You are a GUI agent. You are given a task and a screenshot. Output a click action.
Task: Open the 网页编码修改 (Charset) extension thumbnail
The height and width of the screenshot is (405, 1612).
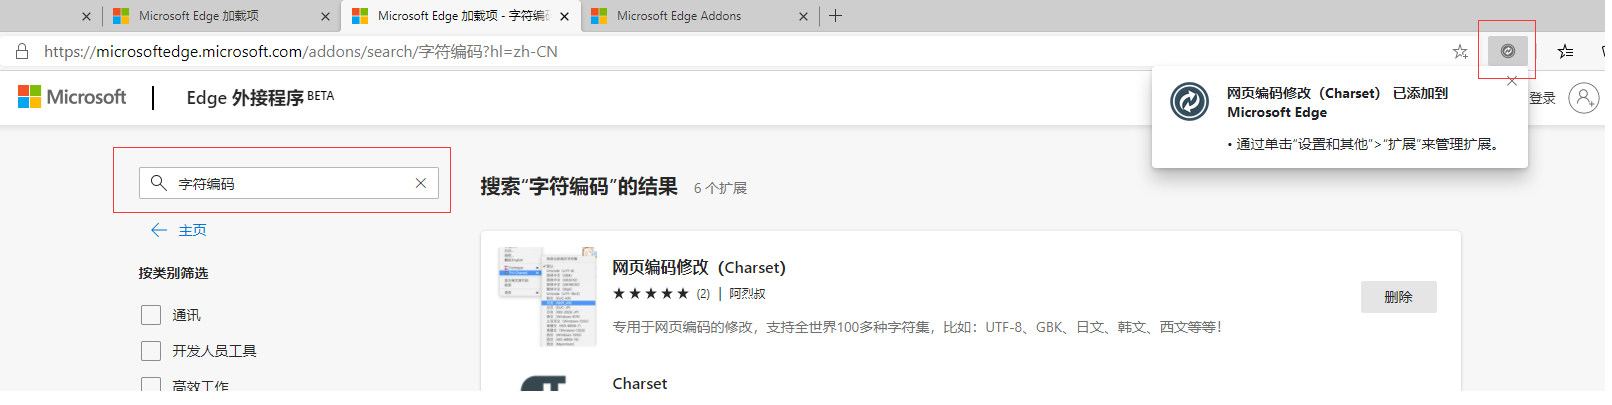(548, 297)
